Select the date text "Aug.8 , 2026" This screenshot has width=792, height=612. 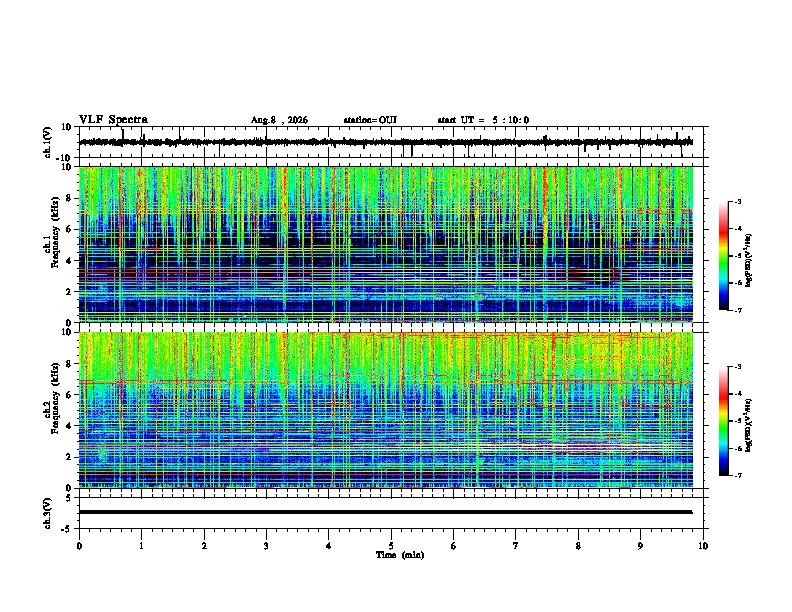coord(279,120)
